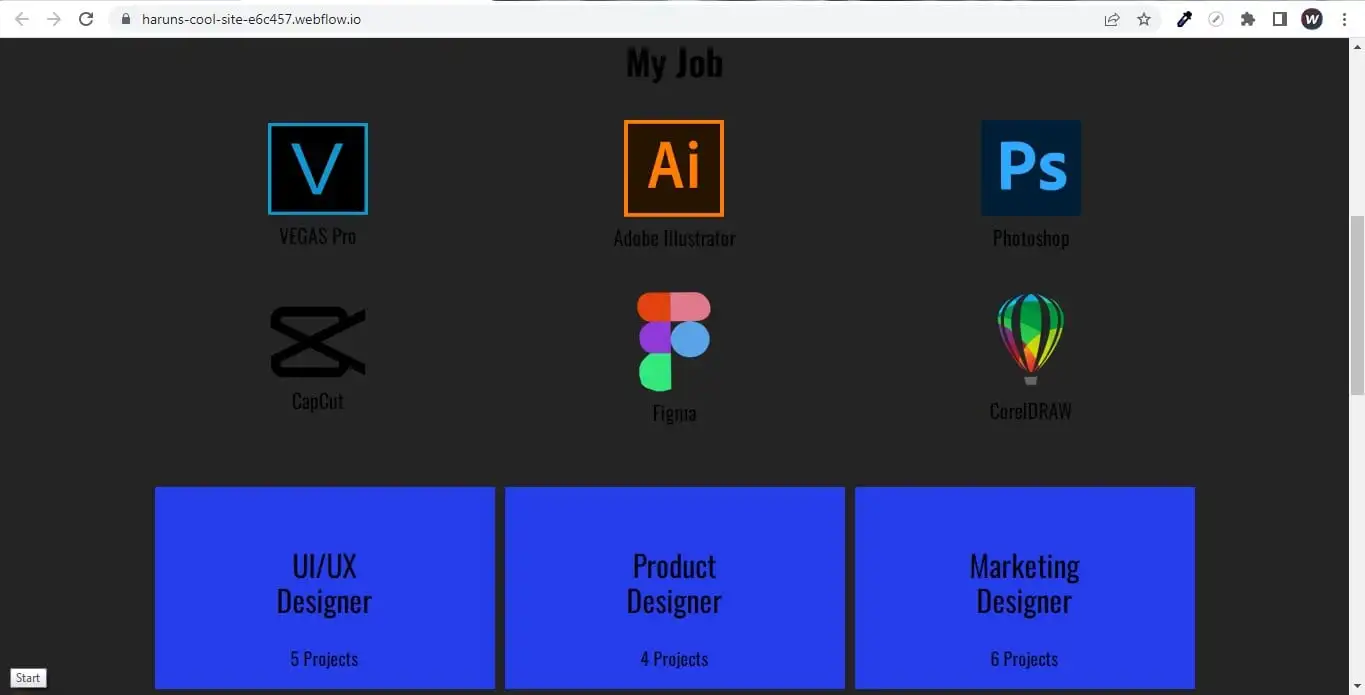Bookmark this page with the star icon
1365x695 pixels.
(x=1144, y=19)
